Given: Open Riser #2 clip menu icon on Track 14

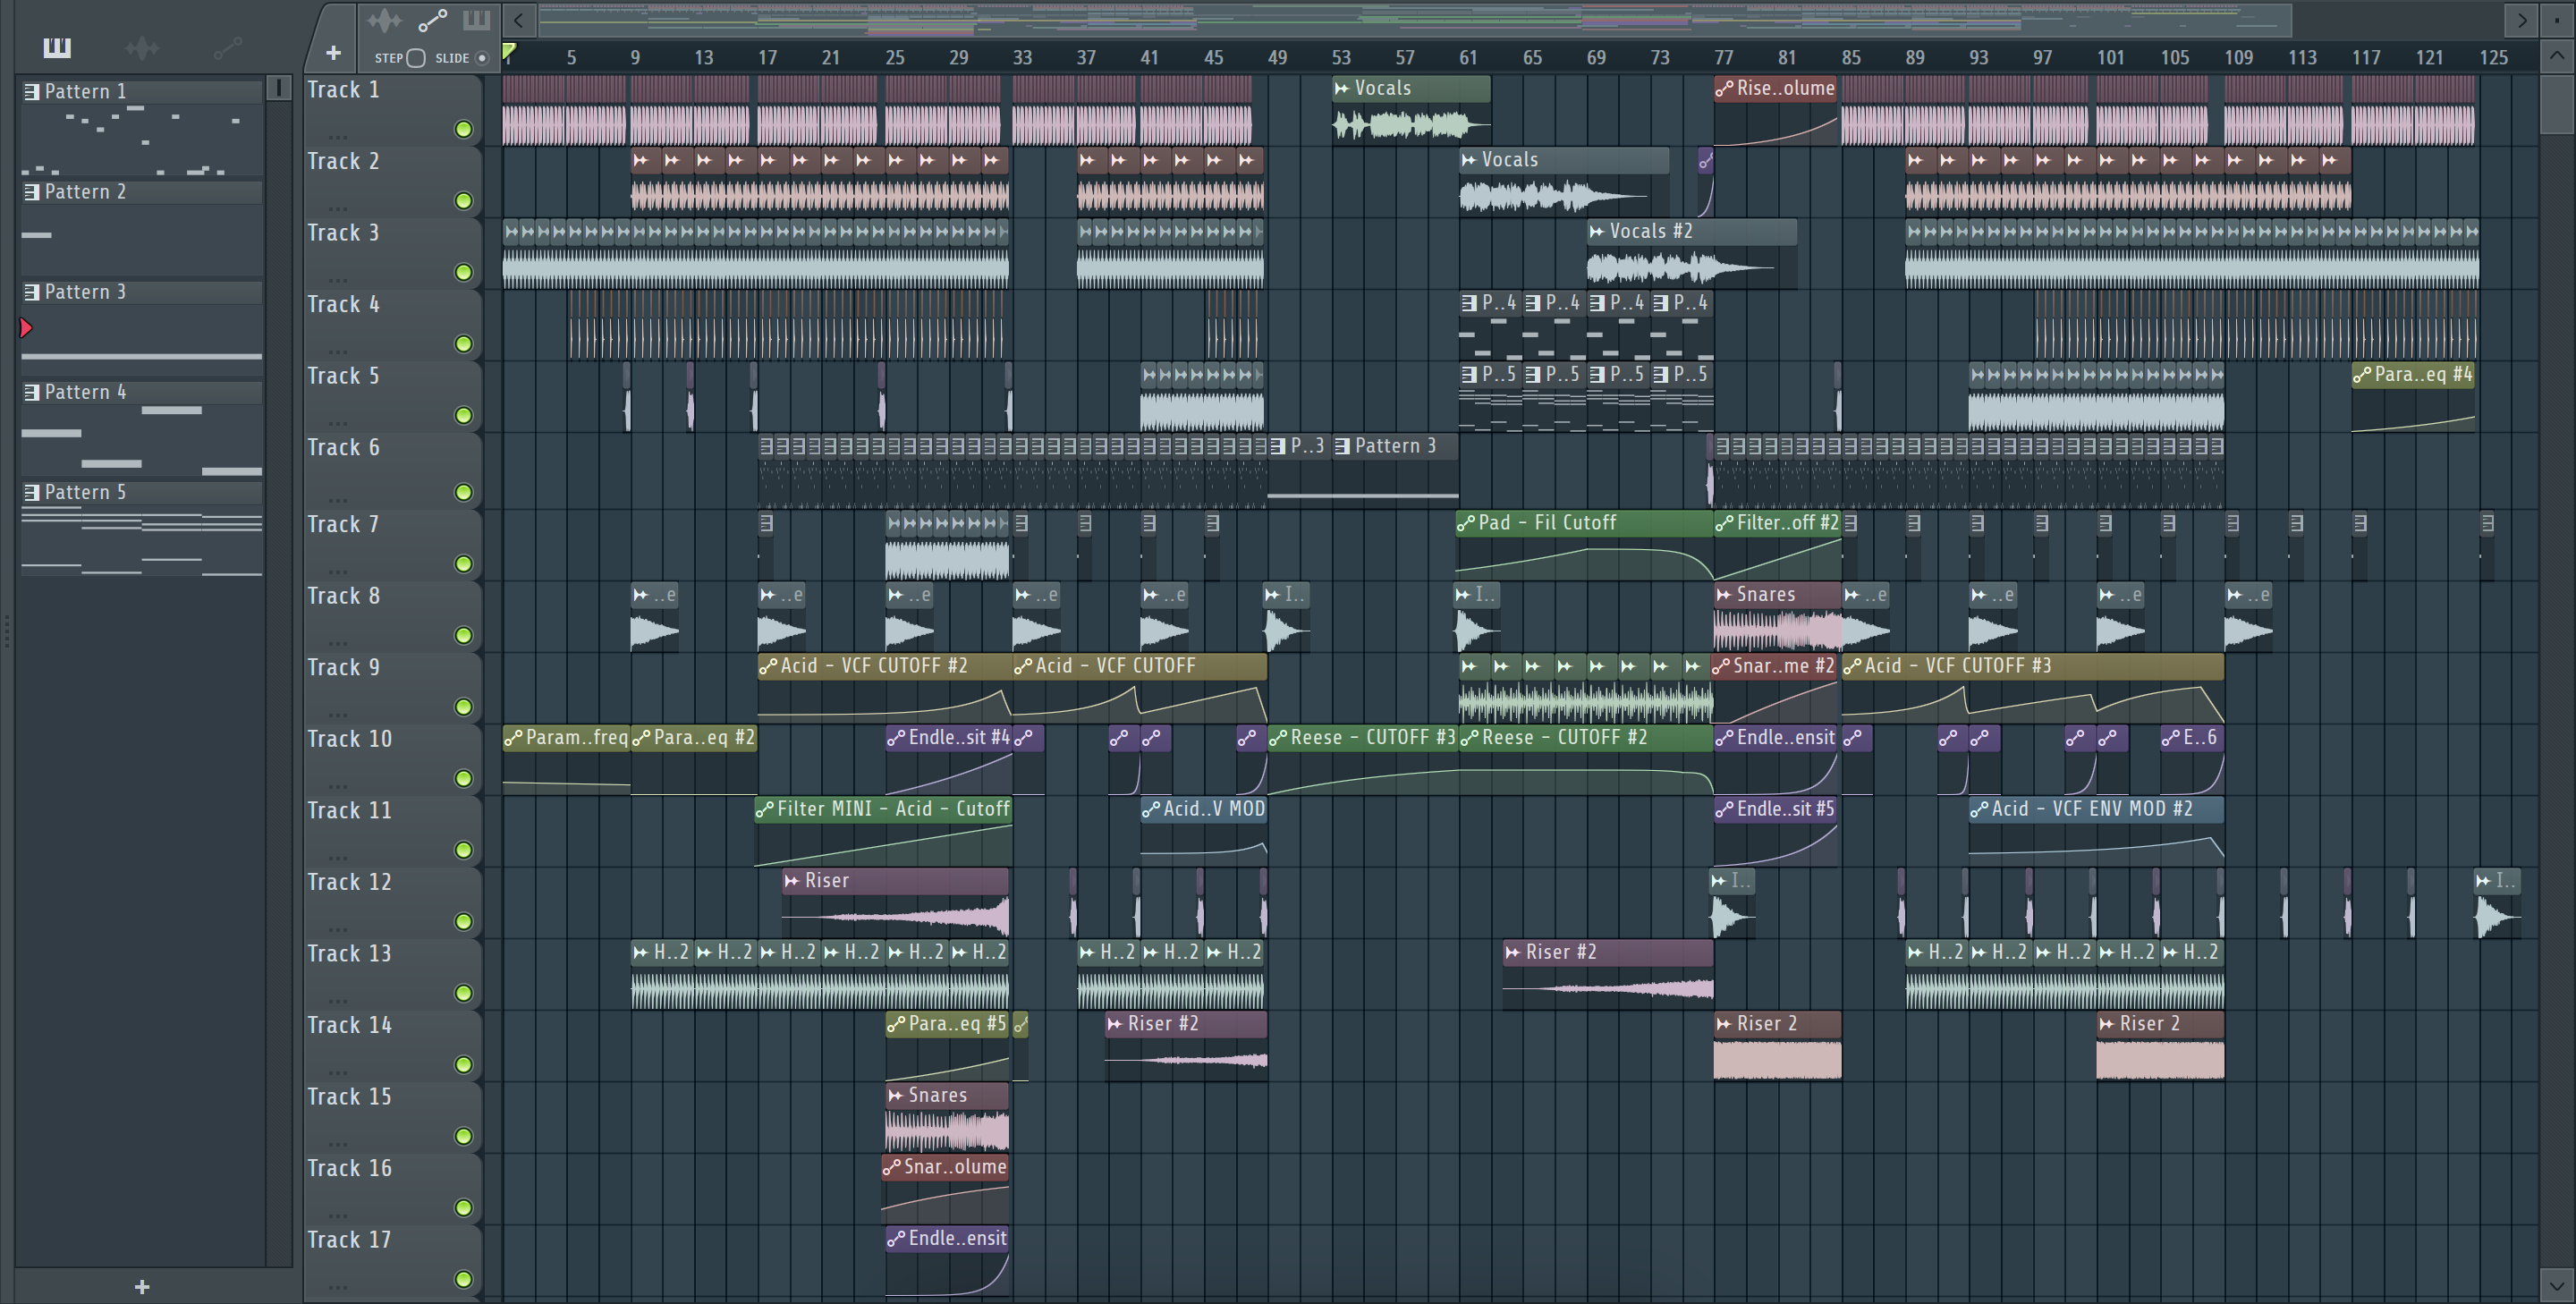Looking at the screenshot, I should (1114, 1024).
